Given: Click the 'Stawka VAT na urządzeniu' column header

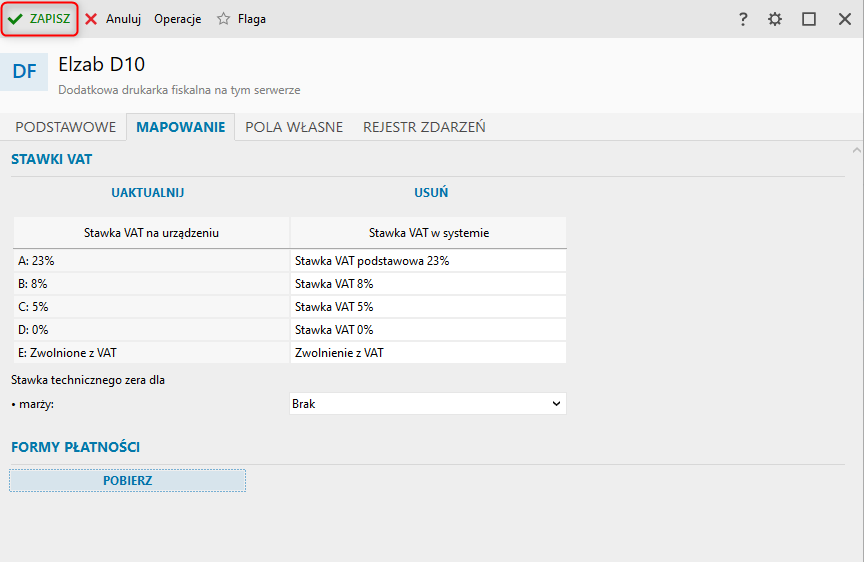Looking at the screenshot, I should (152, 233).
